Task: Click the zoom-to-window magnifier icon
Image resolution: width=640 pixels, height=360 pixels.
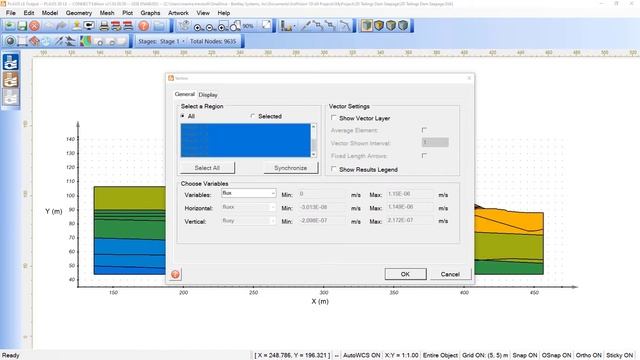Action: [x=223, y=27]
